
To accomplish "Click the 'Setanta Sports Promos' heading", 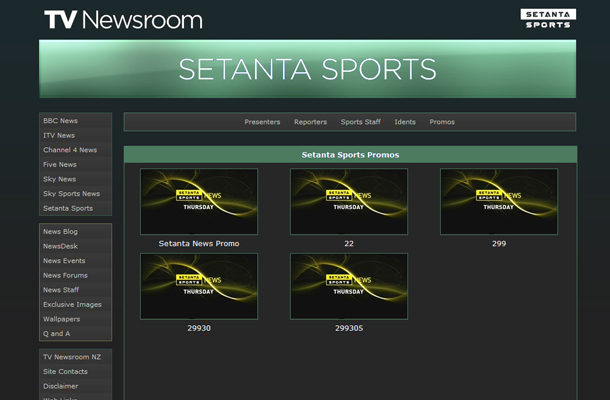I will coord(351,155).
